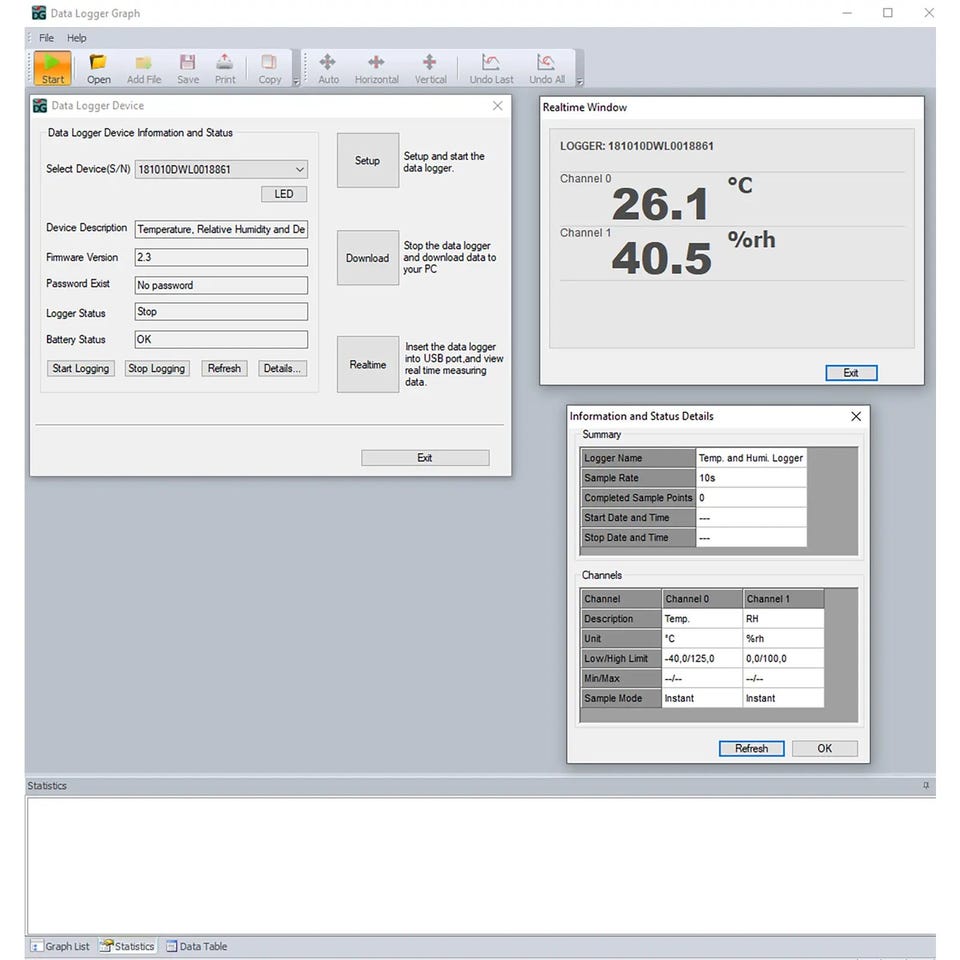Click the 'Temp.' description cell

pyautogui.click(x=702, y=619)
